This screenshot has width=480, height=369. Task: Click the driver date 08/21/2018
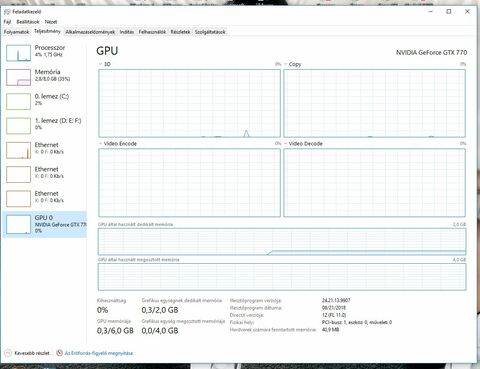tap(334, 308)
